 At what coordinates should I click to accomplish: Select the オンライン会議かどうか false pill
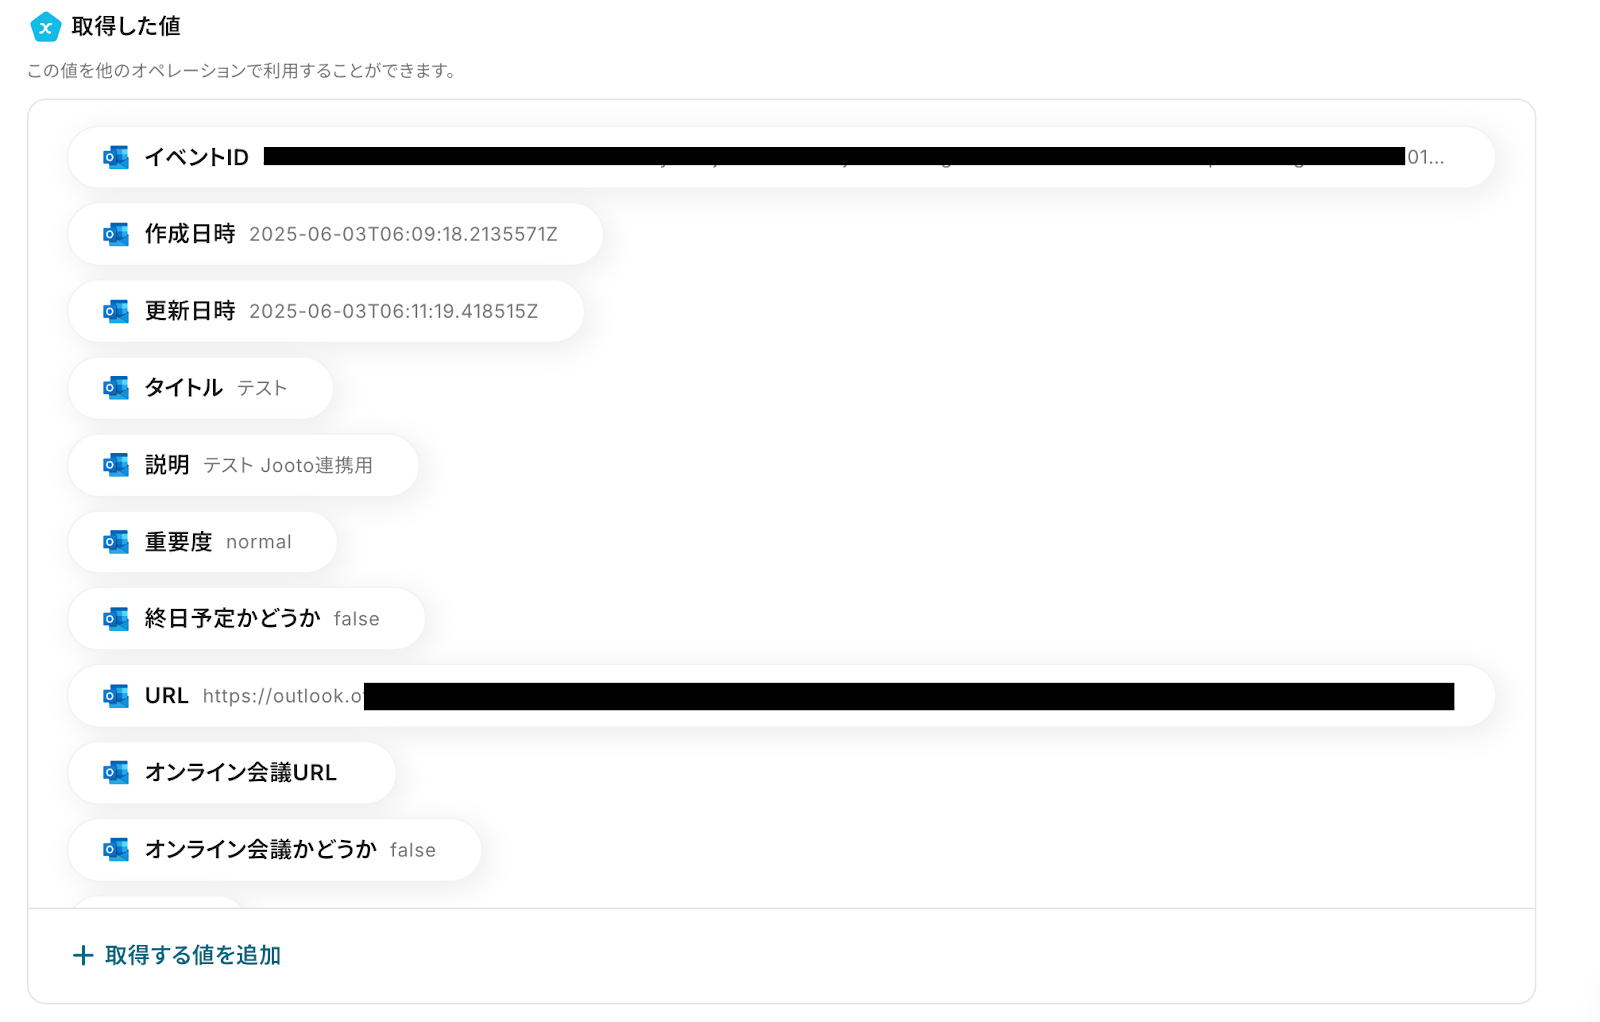click(274, 851)
